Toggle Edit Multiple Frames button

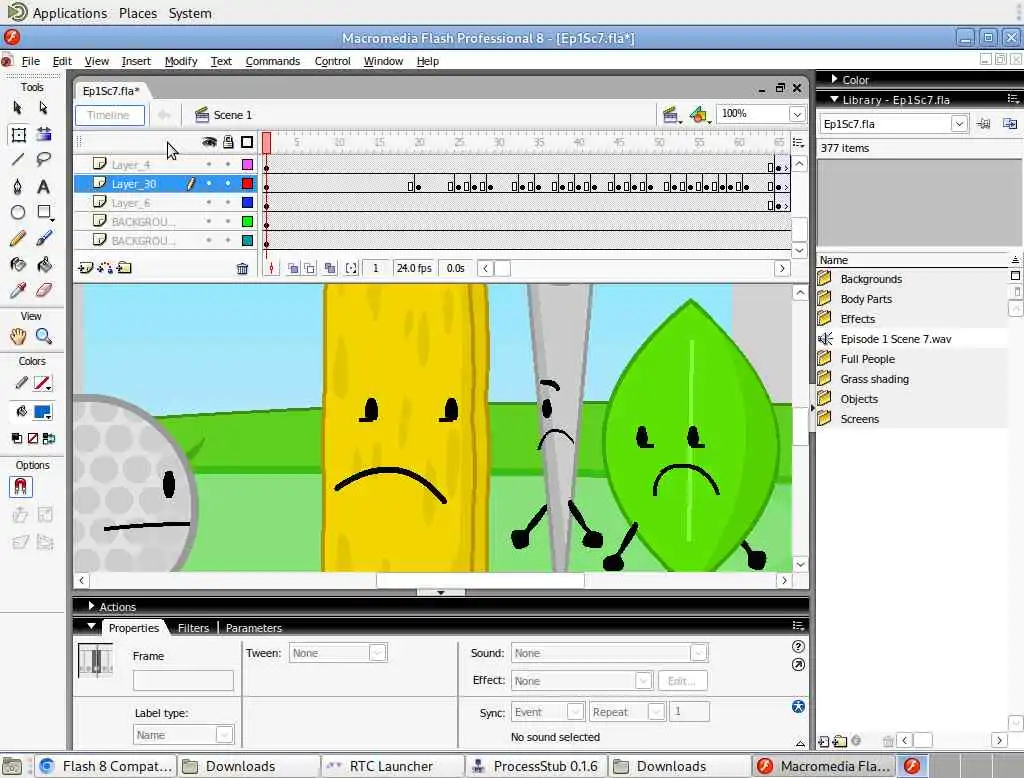coord(330,268)
